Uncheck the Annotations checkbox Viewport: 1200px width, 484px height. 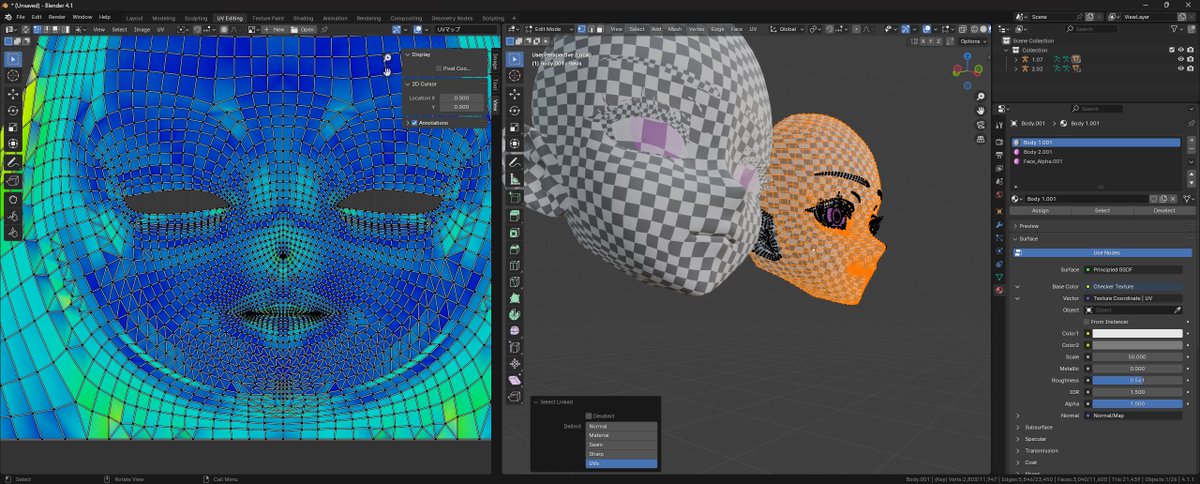414,122
